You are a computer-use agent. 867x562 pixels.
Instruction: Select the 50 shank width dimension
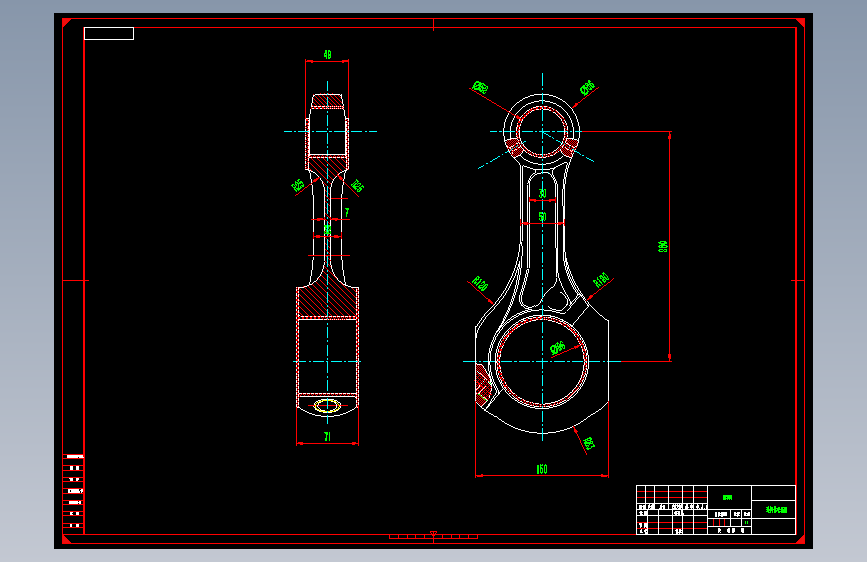click(x=542, y=217)
